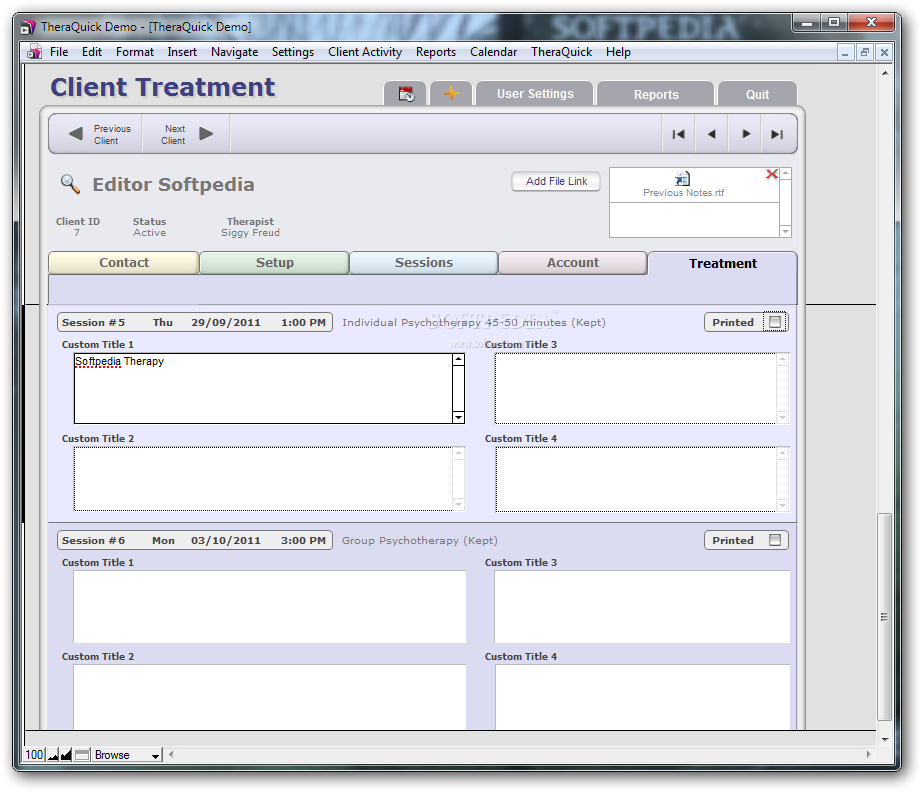This screenshot has width=922, height=792.
Task: Click the therapist name Siggy Freud
Action: tap(250, 233)
